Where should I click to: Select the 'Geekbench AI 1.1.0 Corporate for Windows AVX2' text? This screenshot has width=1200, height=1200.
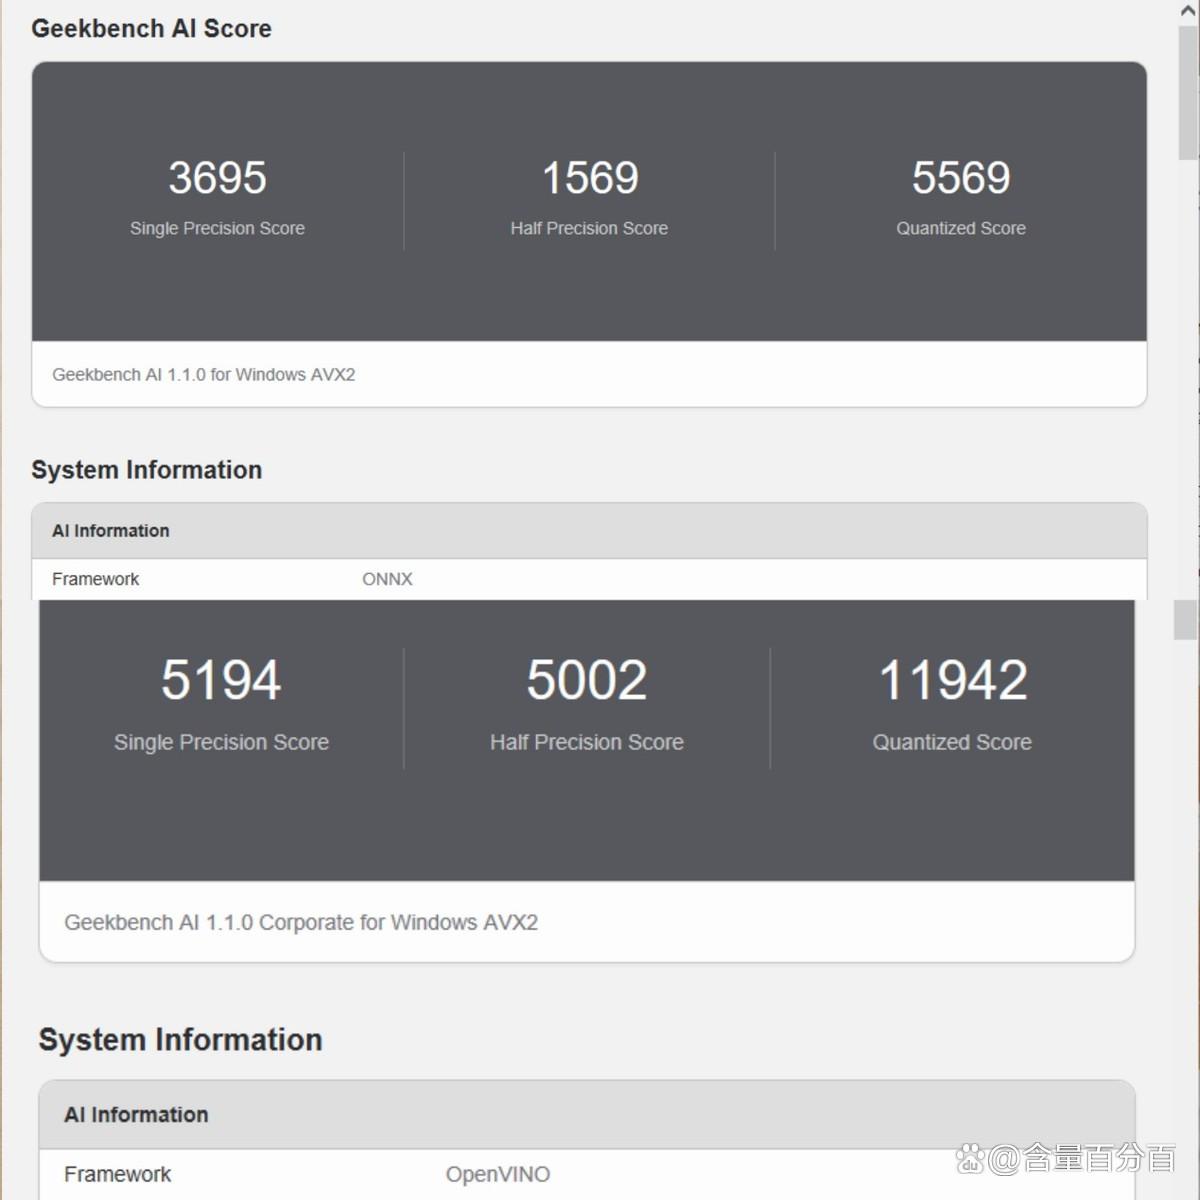301,922
